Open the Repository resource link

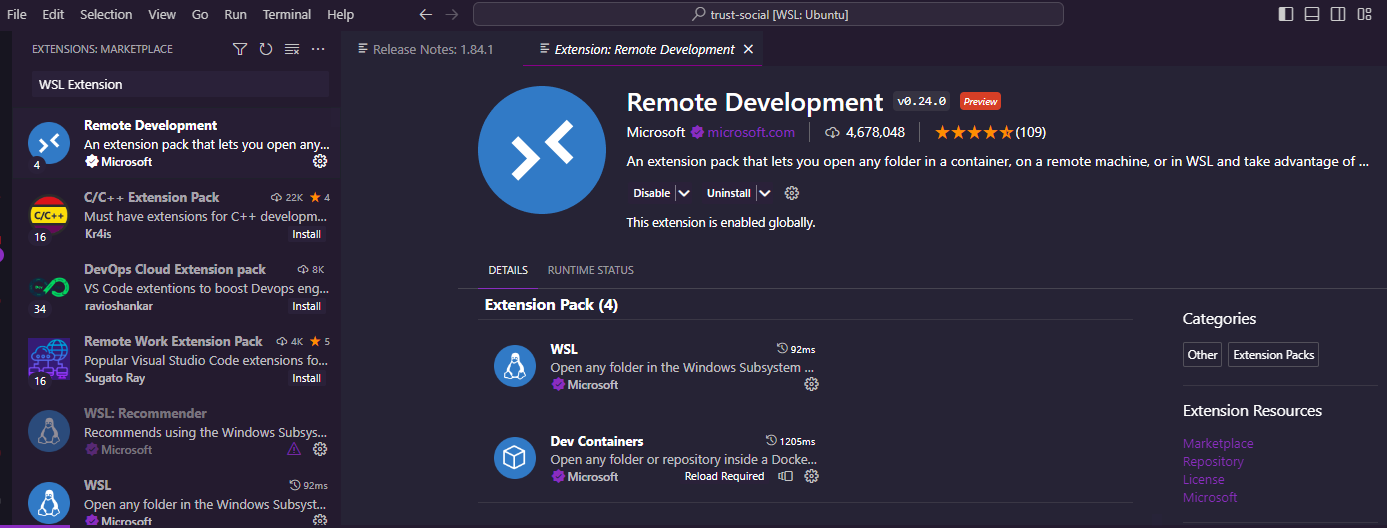[1213, 461]
